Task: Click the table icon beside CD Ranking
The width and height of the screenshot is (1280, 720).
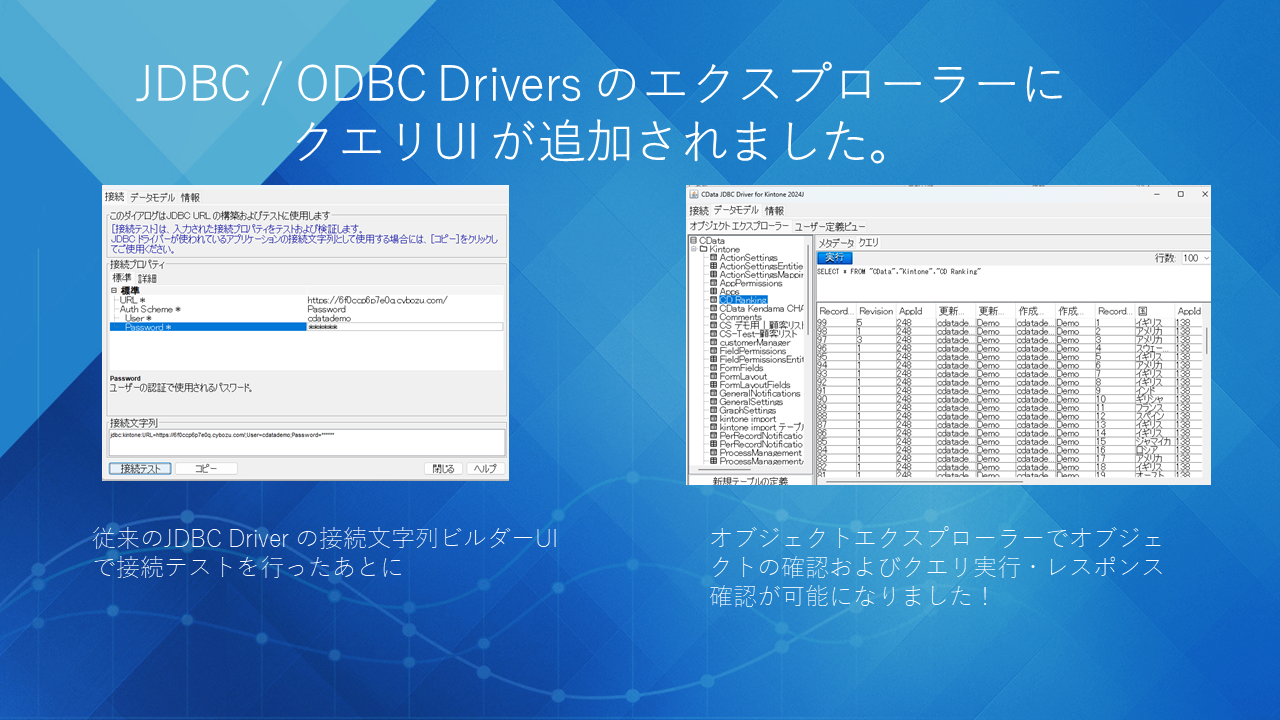Action: click(713, 300)
